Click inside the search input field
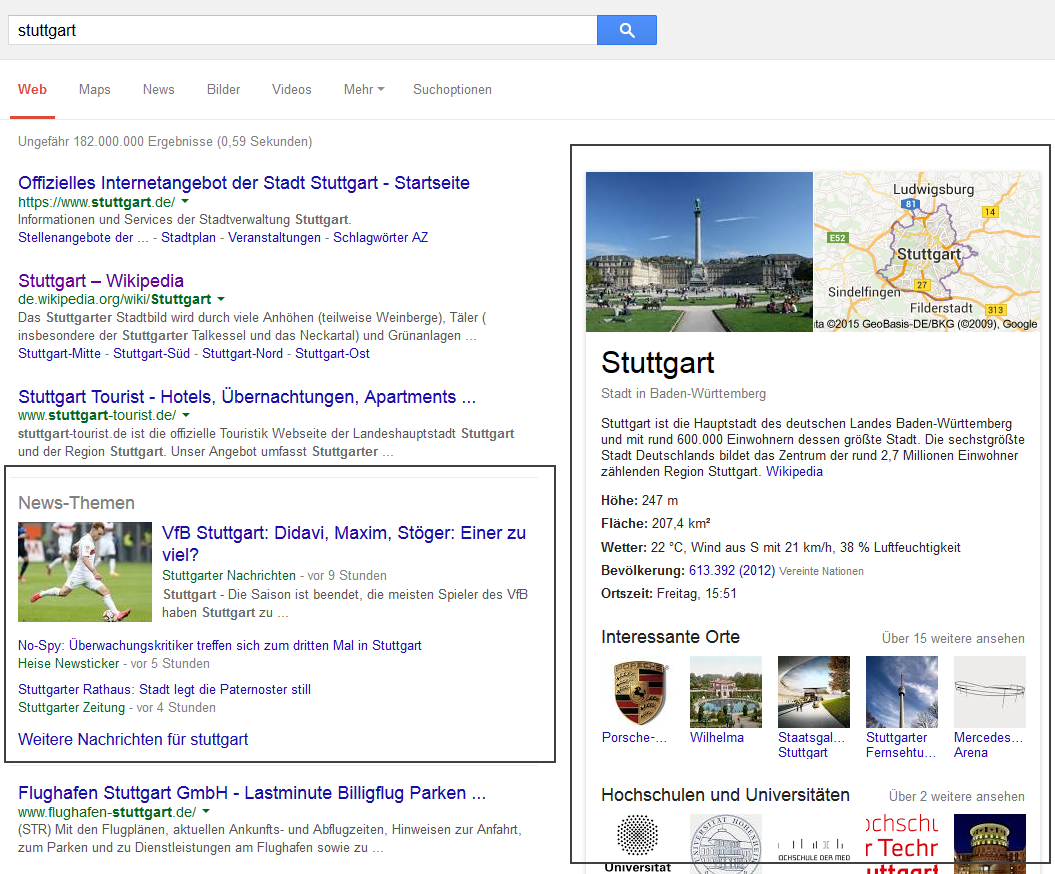Screen dimensions: 1055x874 pyautogui.click(x=300, y=30)
